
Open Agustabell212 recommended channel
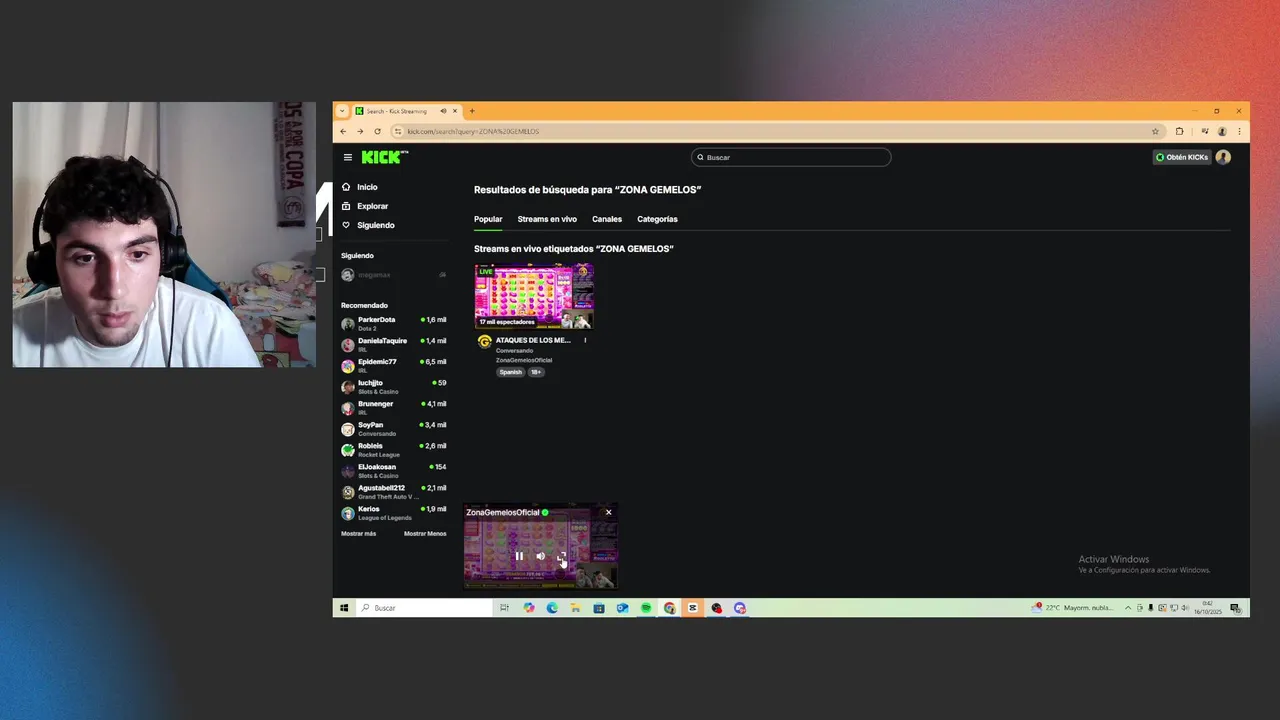tap(394, 492)
